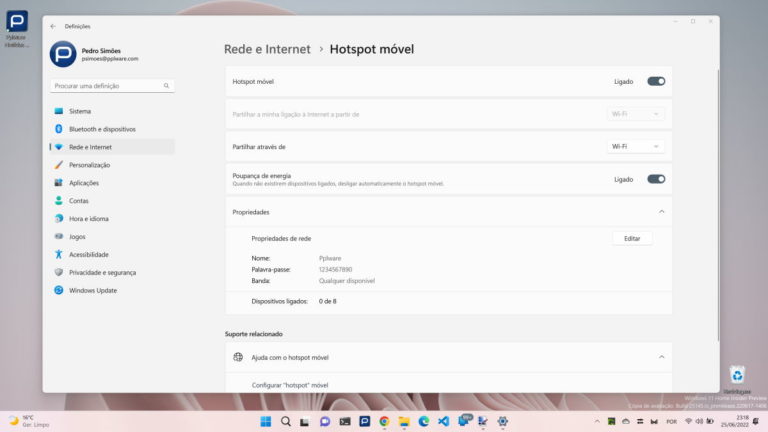Collapse Ajuda com o hotspot móvel

pyautogui.click(x=661, y=357)
